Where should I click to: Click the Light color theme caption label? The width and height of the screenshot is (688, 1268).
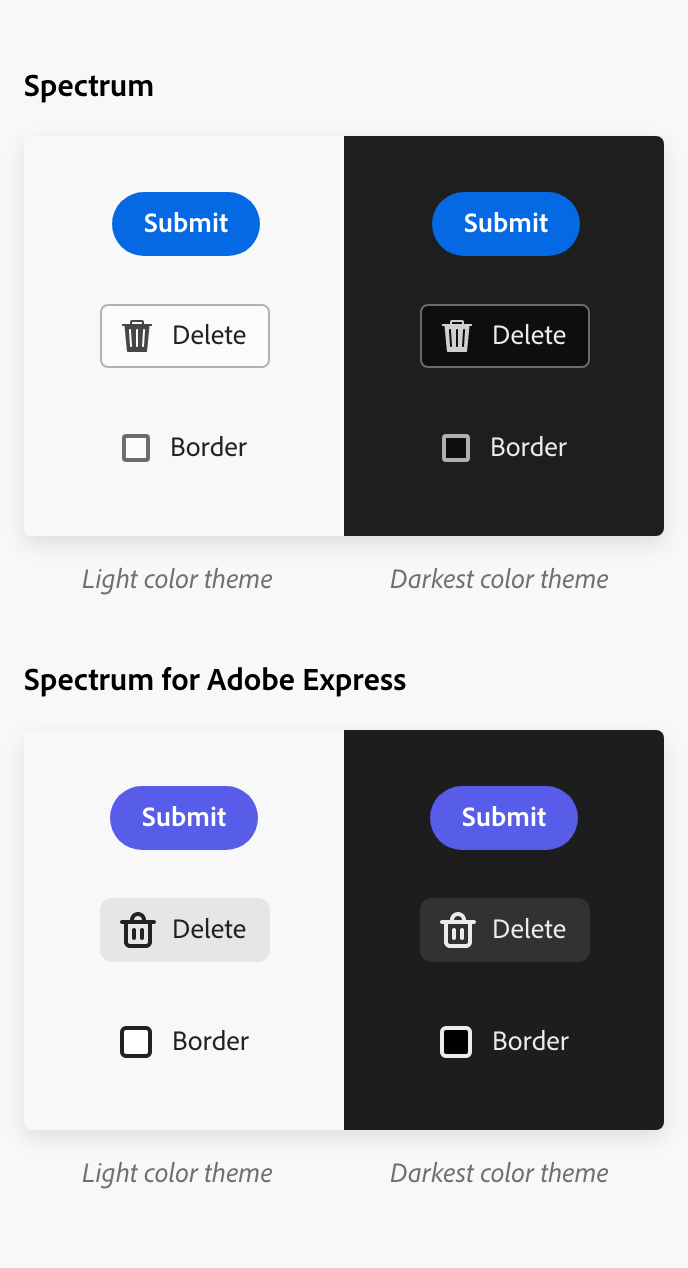click(x=177, y=579)
